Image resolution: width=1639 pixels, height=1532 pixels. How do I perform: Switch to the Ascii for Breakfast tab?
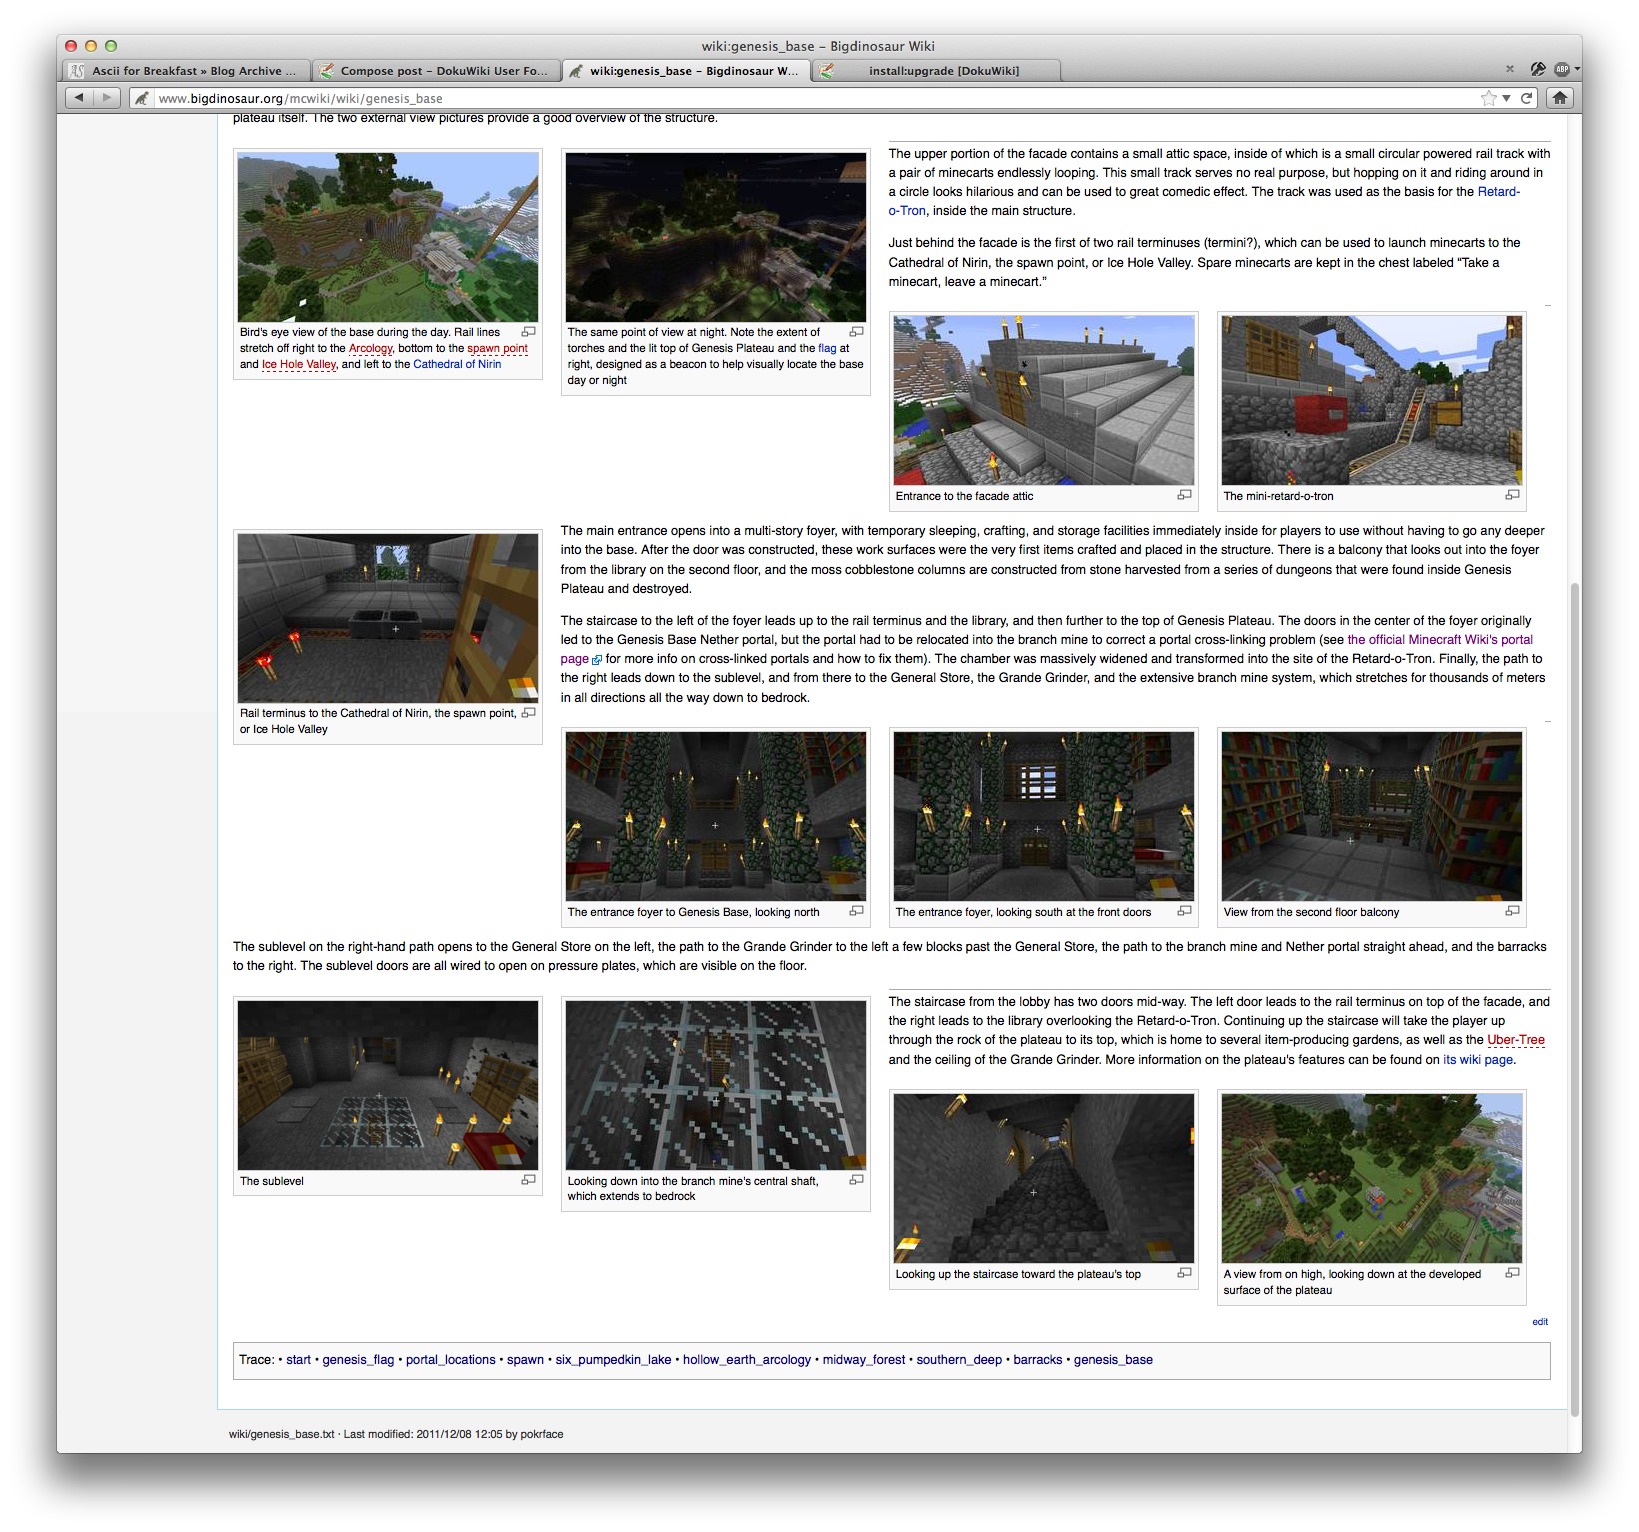coord(186,71)
